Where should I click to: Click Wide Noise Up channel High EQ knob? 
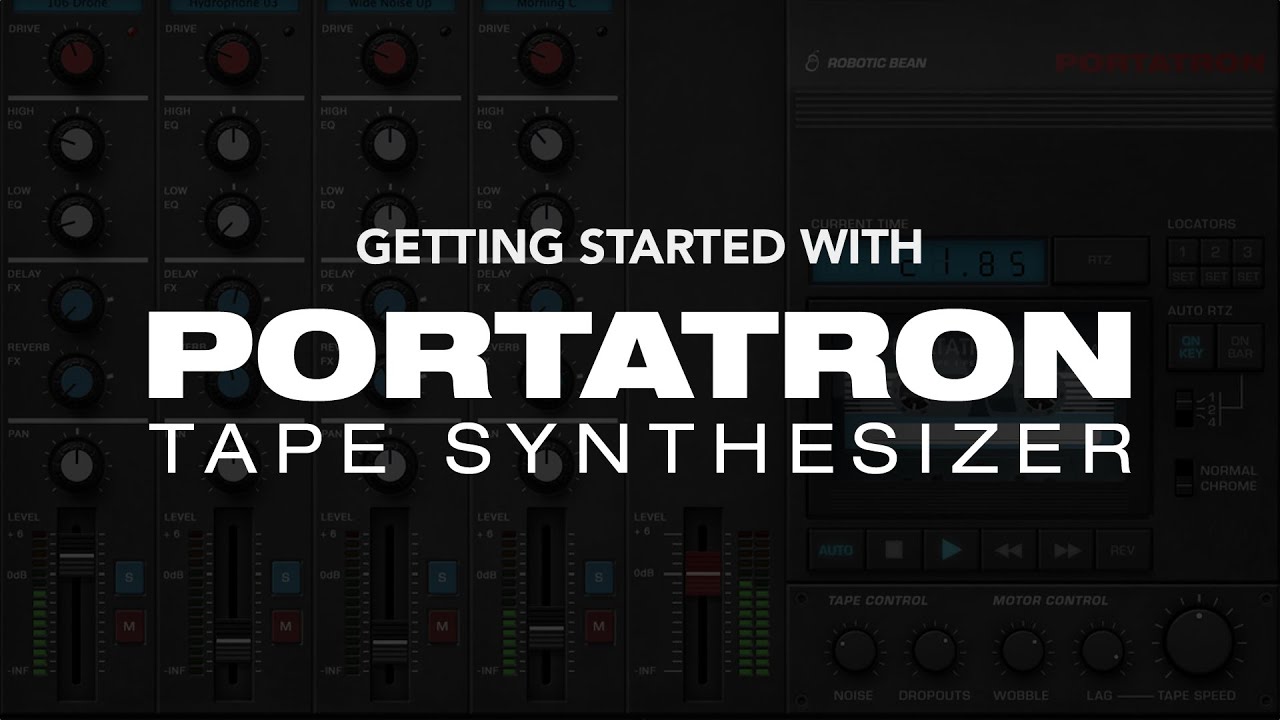point(390,144)
